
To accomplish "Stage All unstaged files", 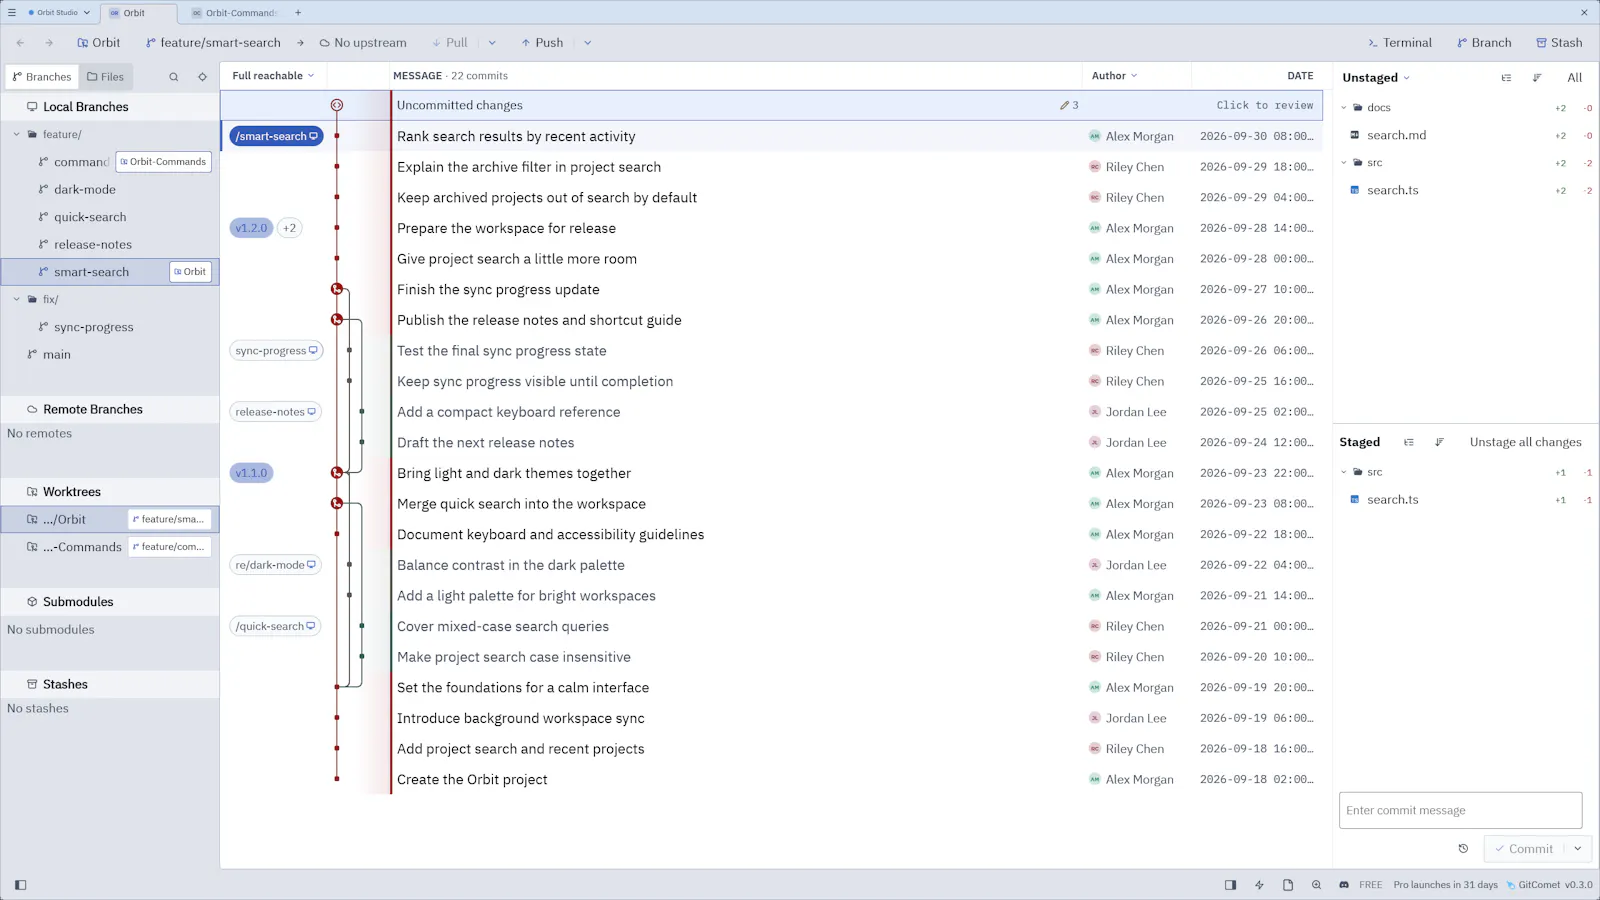I will tap(1574, 78).
